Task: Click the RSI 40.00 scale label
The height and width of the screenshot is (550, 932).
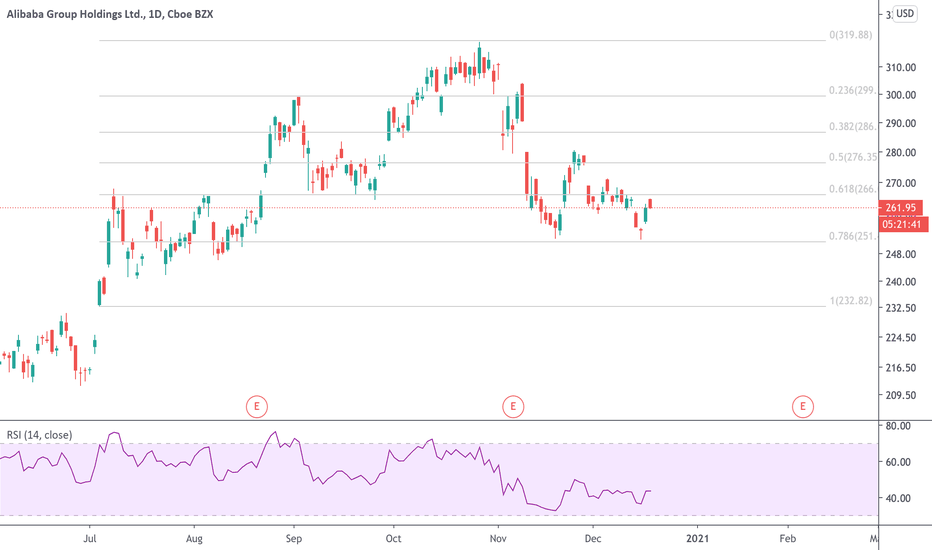Action: [898, 498]
